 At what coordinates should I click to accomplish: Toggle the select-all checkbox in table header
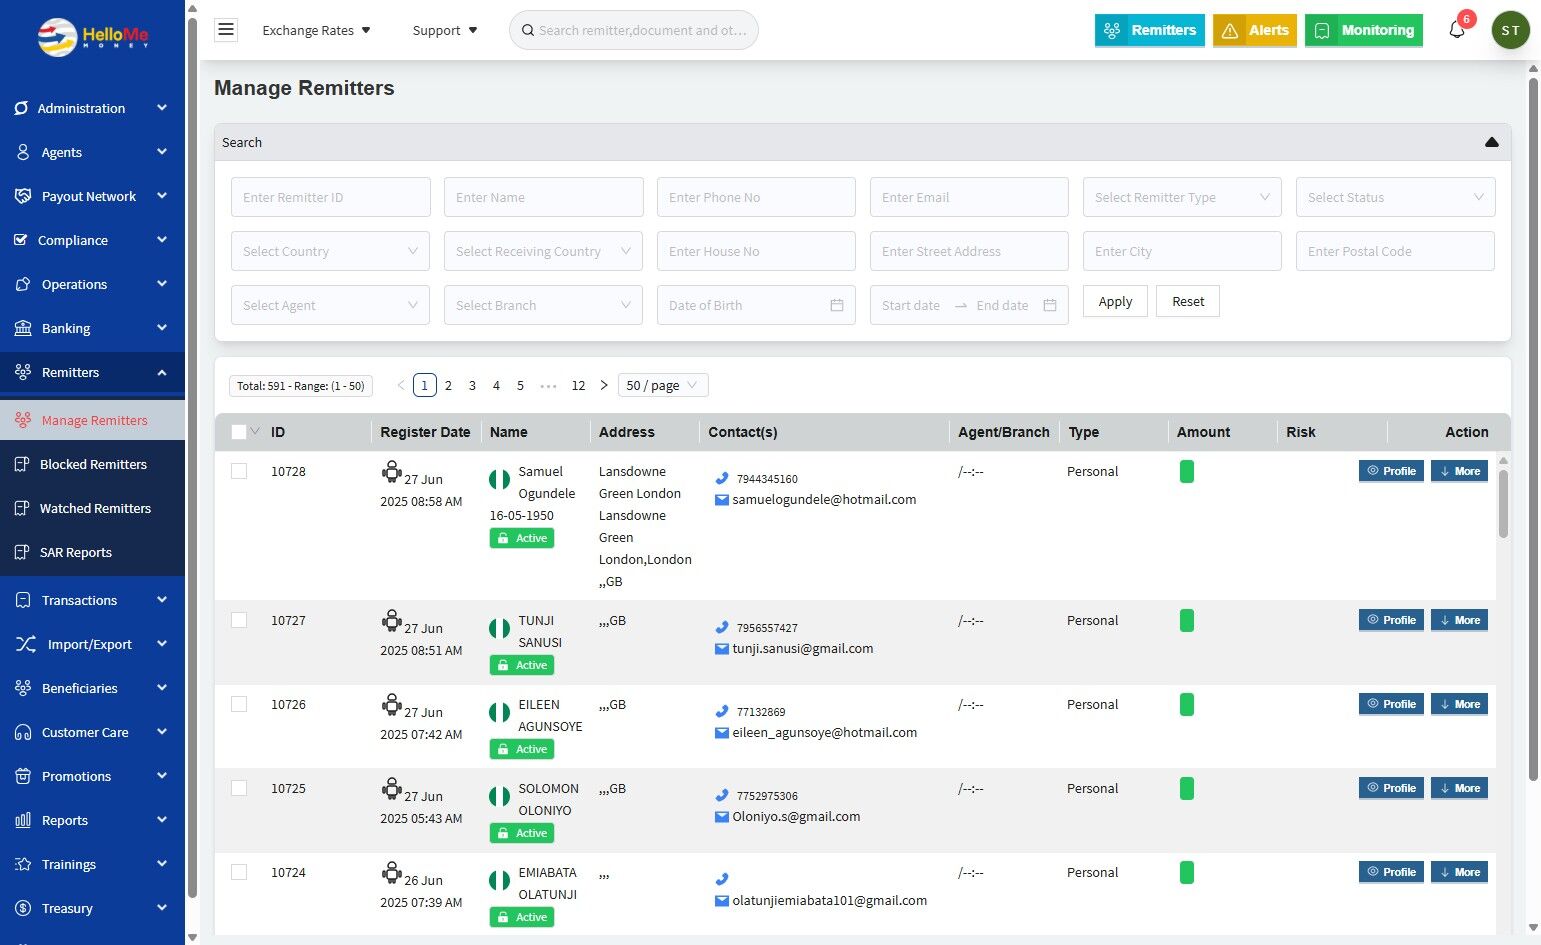point(238,432)
